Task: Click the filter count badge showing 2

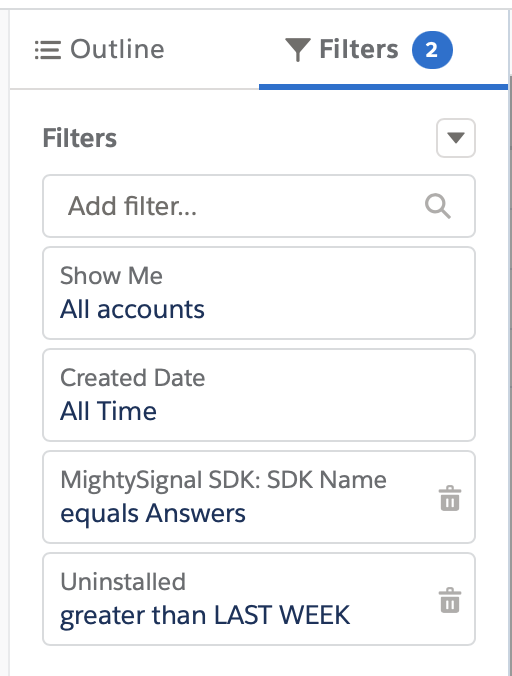Action: click(x=432, y=50)
